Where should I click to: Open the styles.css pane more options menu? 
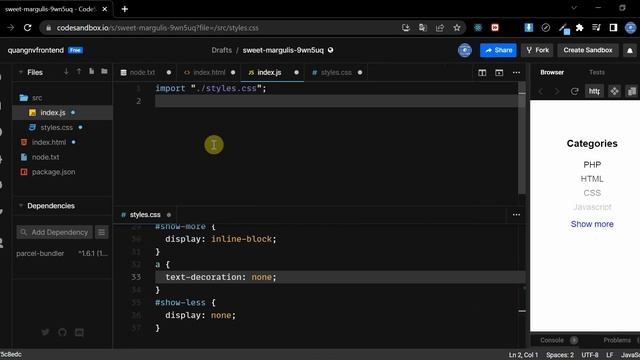click(516, 215)
